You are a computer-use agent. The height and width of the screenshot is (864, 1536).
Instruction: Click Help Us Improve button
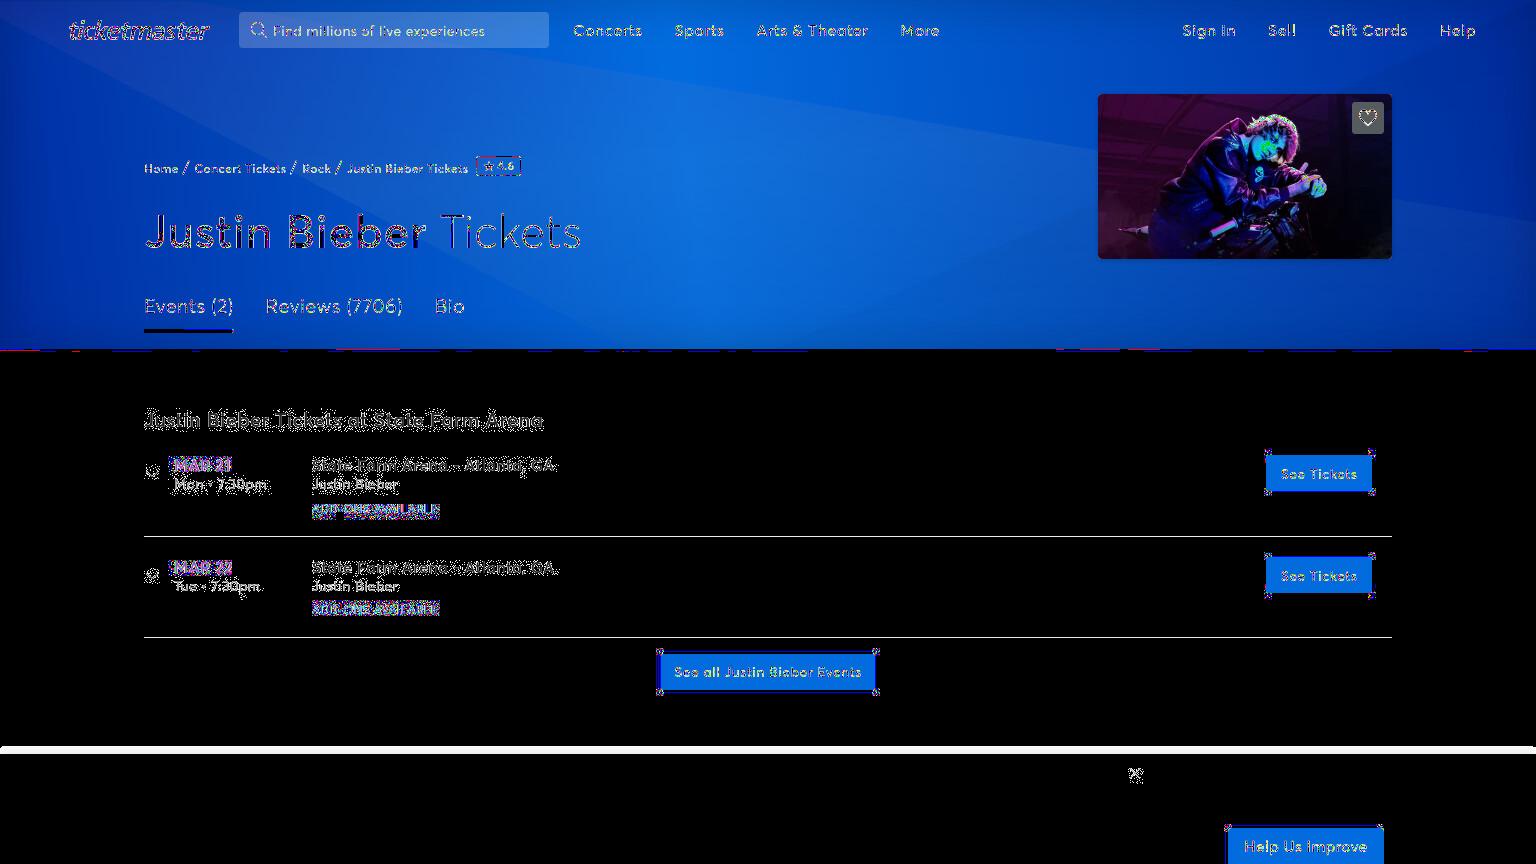pyautogui.click(x=1305, y=846)
